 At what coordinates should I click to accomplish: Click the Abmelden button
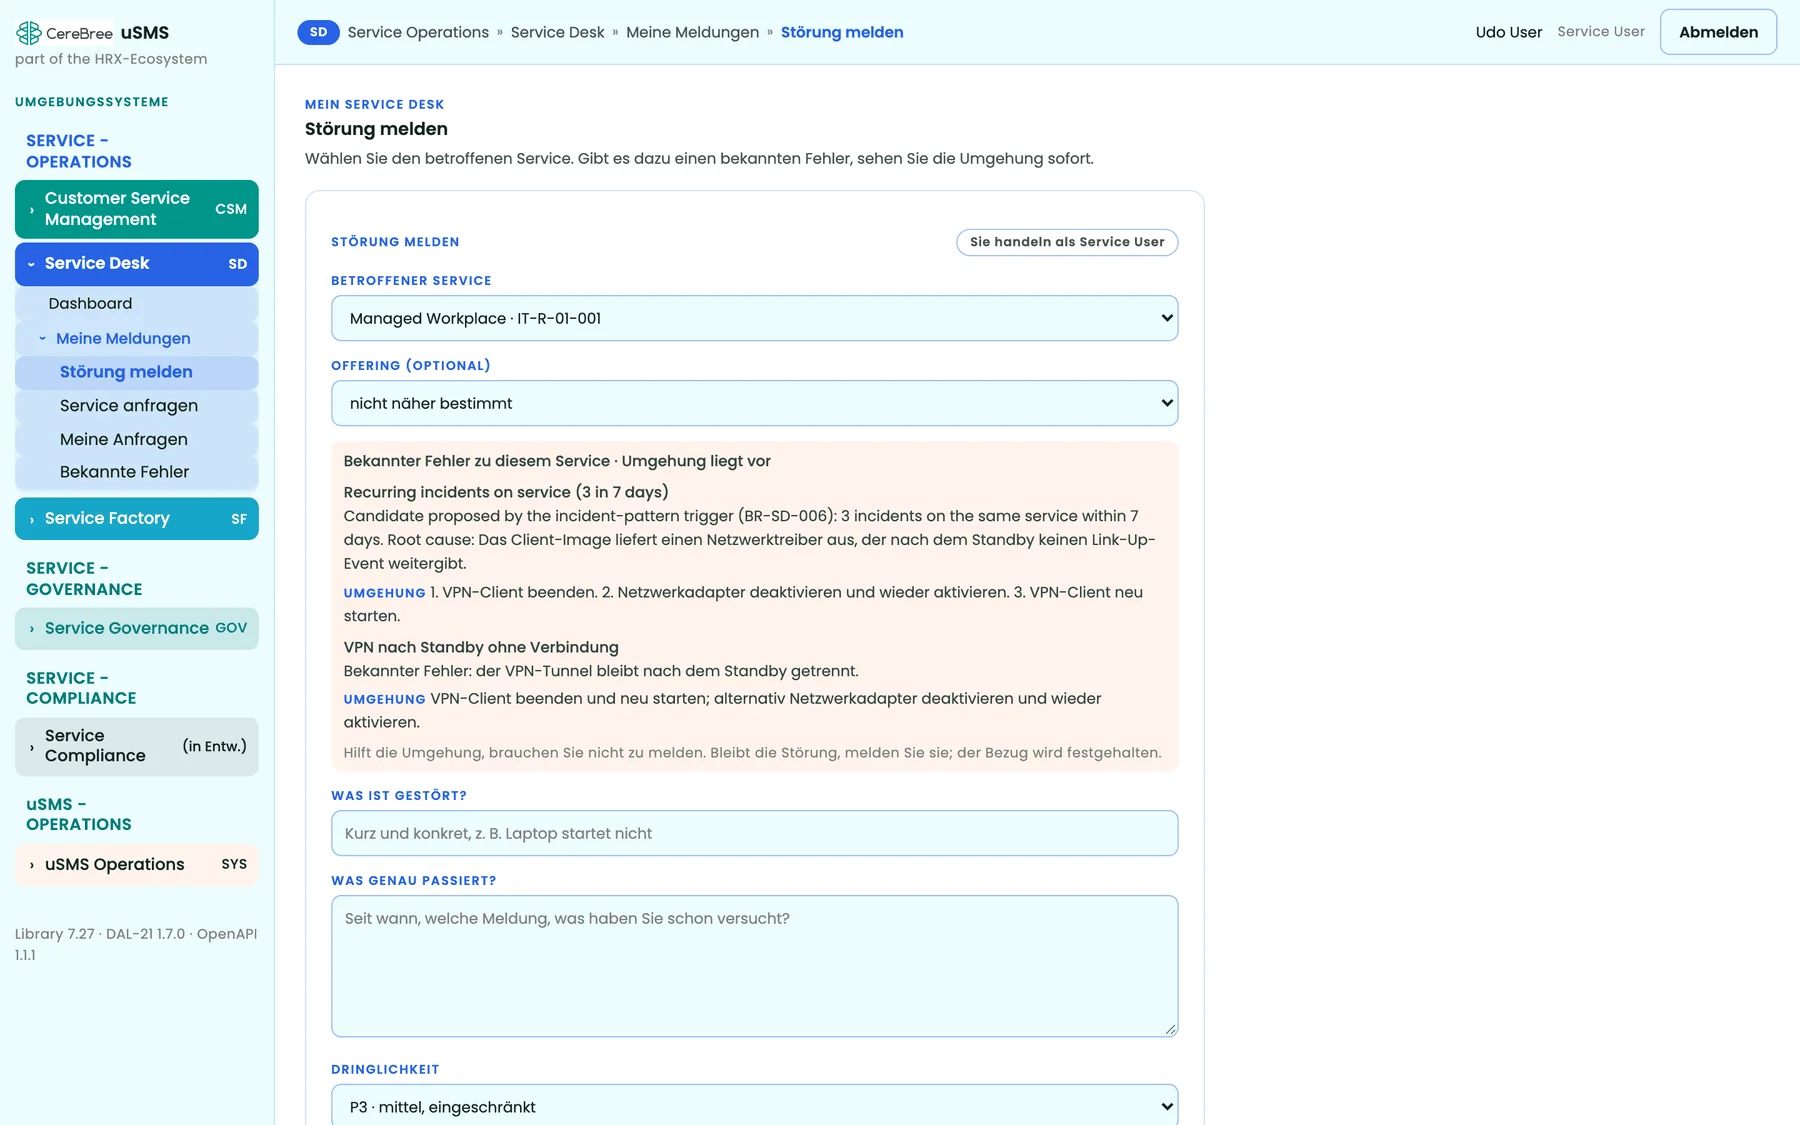pyautogui.click(x=1718, y=32)
